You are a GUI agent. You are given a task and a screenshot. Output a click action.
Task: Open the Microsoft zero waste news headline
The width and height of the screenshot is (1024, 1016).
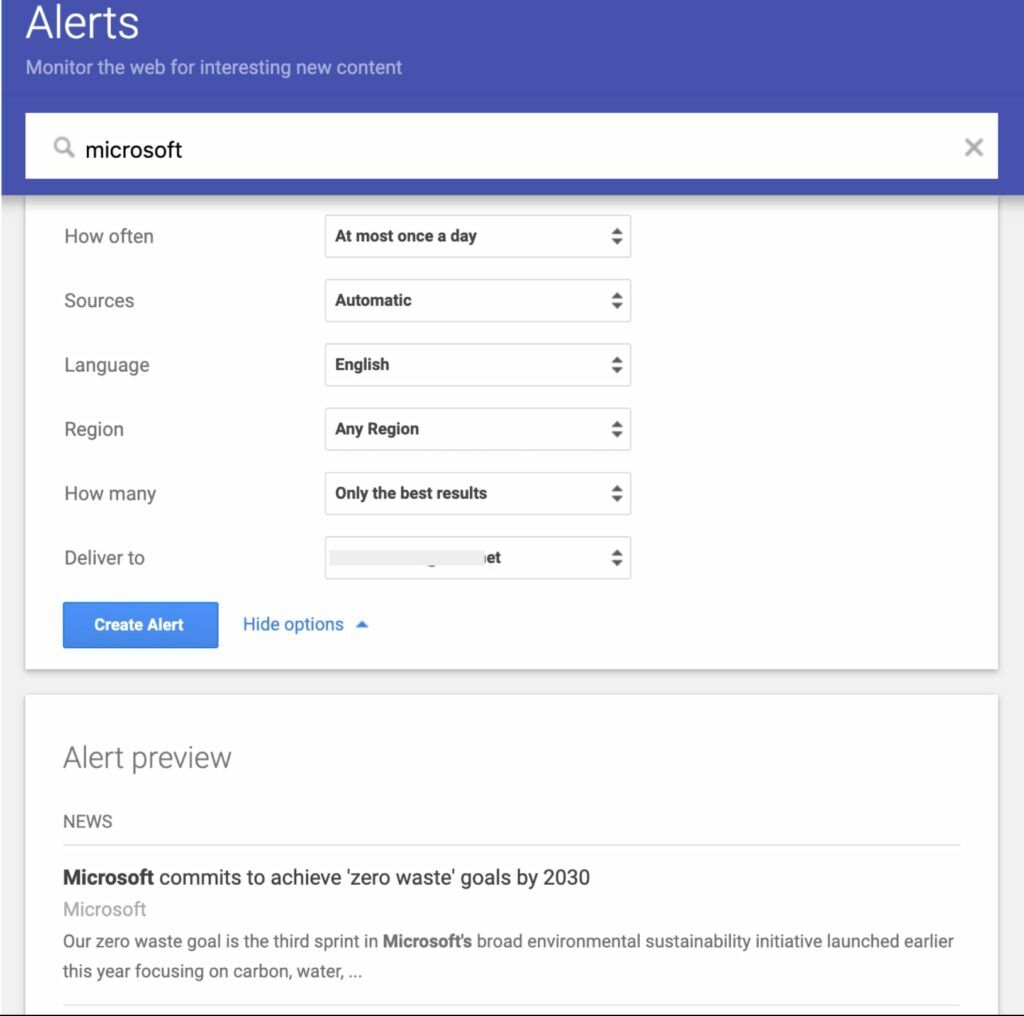(x=326, y=878)
